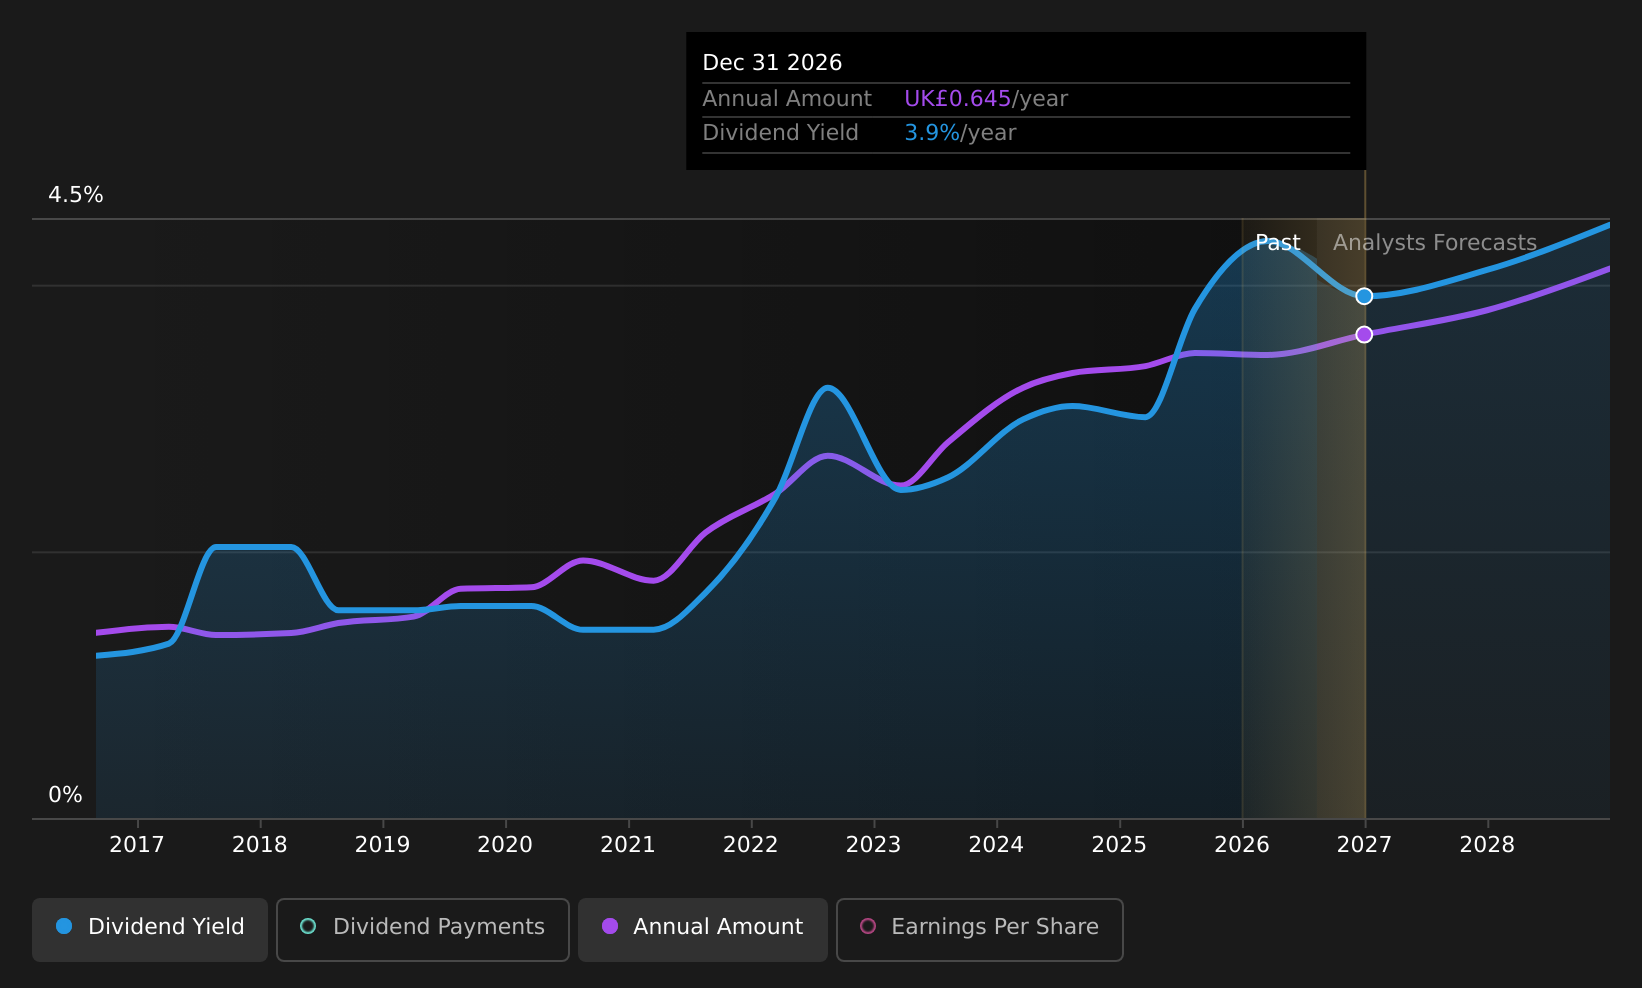Click the Annual Amount tooltip label
Viewport: 1642px width, 988px height.
tap(787, 99)
